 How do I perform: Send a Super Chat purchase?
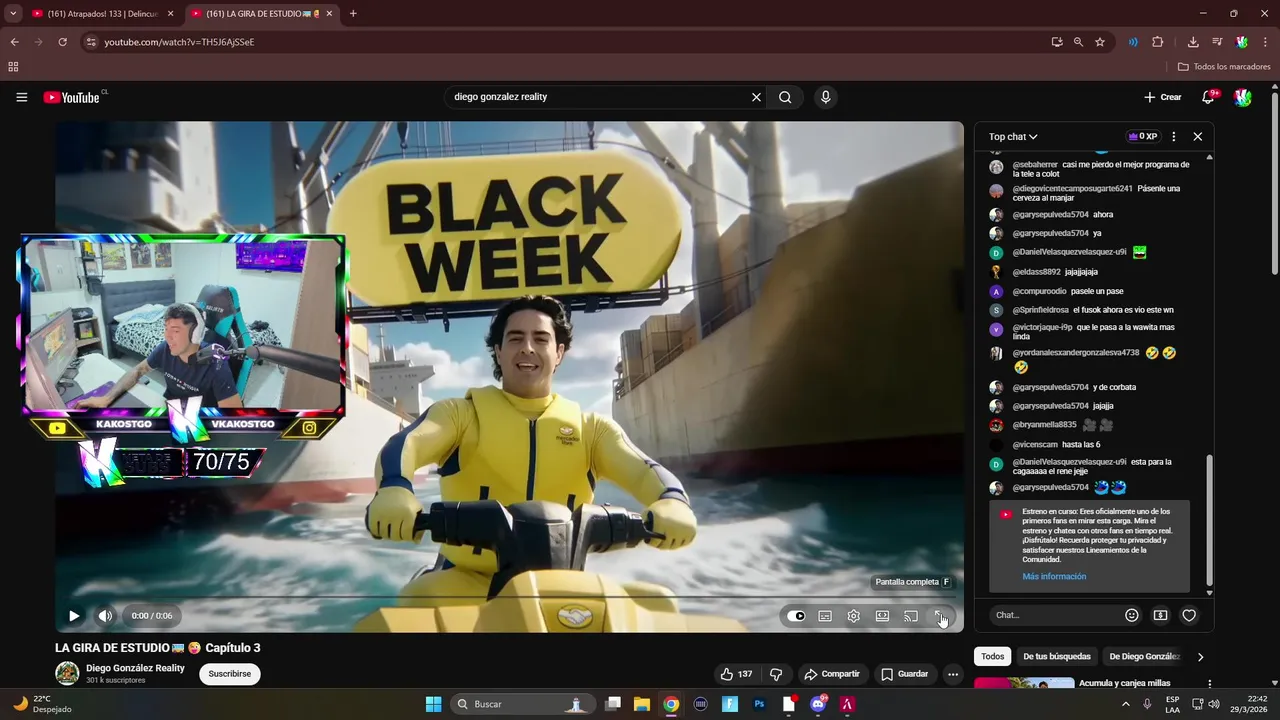[1160, 616]
